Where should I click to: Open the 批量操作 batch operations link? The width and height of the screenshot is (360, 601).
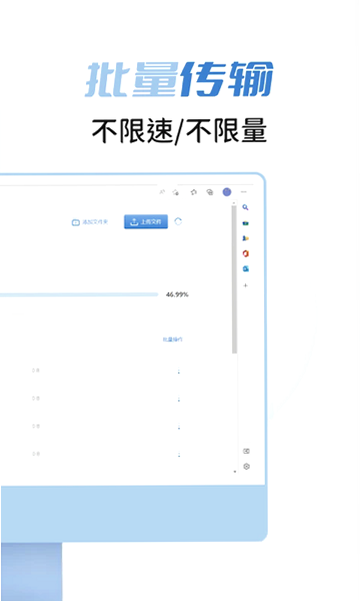coord(173,339)
